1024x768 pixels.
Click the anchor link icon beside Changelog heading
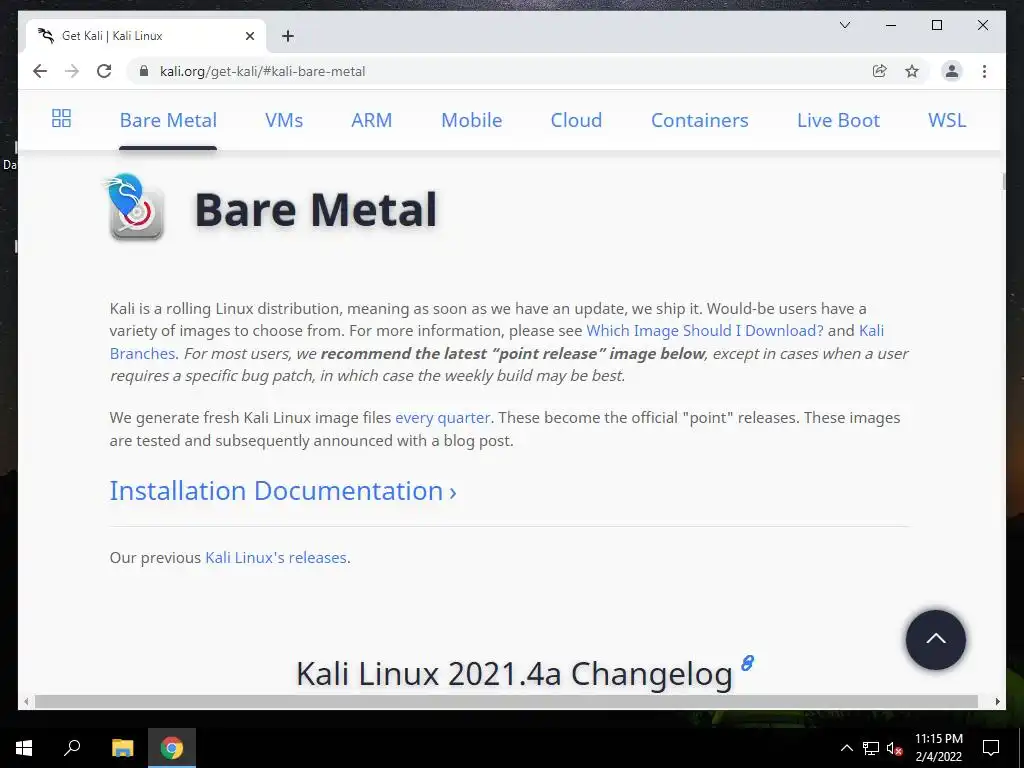tap(748, 664)
